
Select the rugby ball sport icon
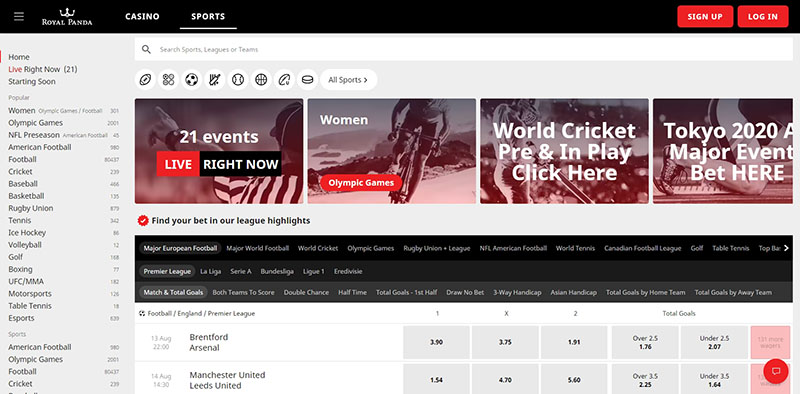tap(284, 80)
